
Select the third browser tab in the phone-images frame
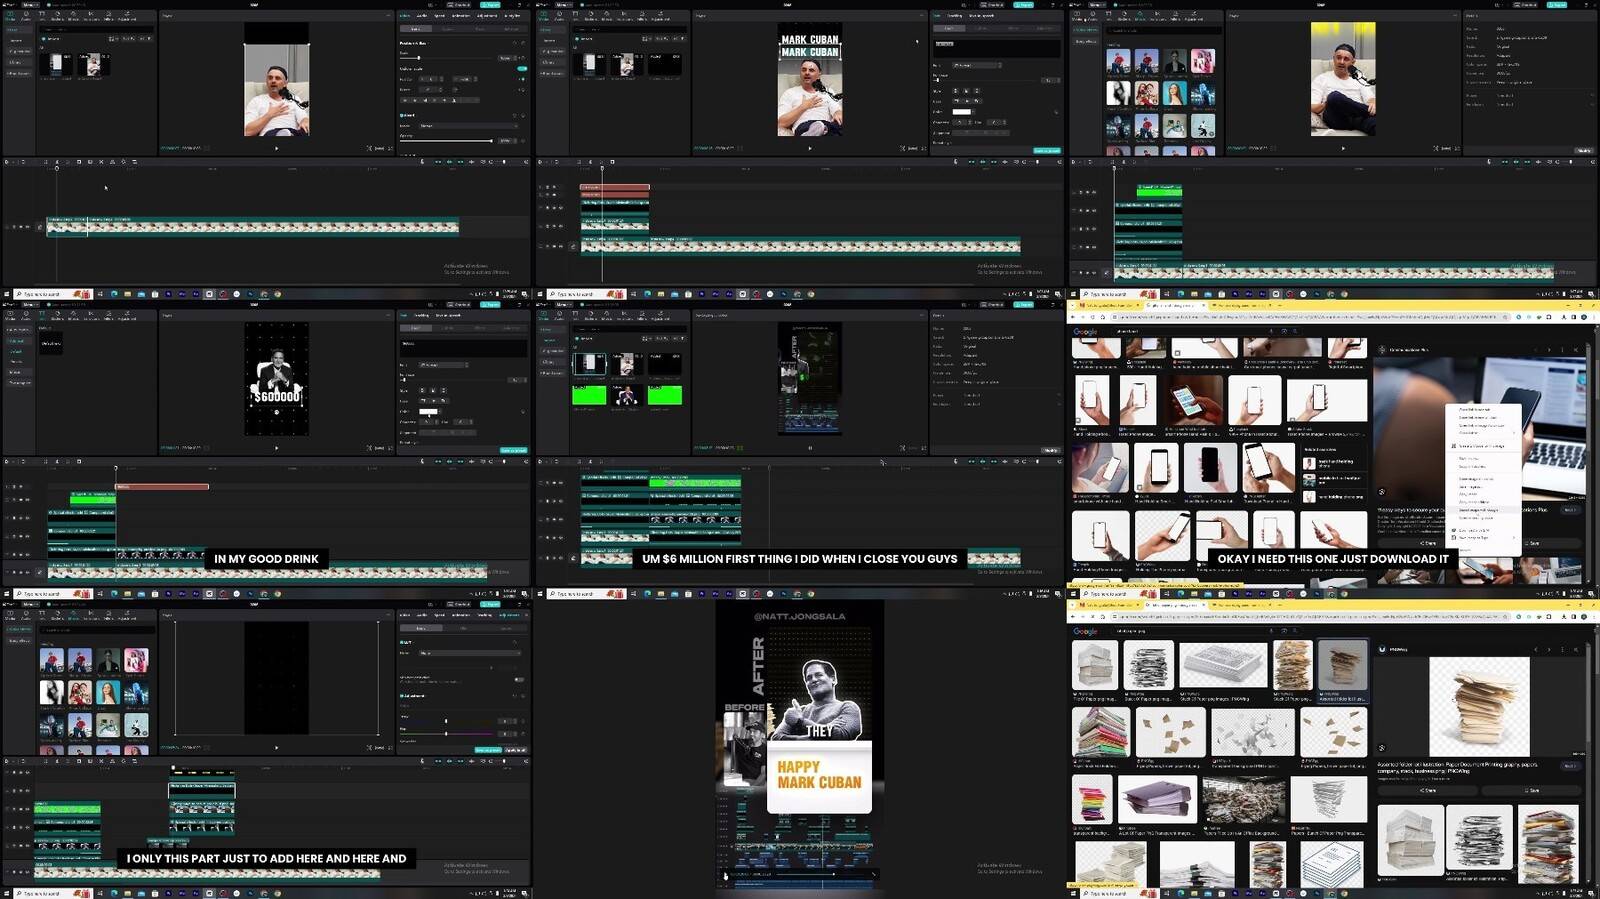coord(1242,305)
